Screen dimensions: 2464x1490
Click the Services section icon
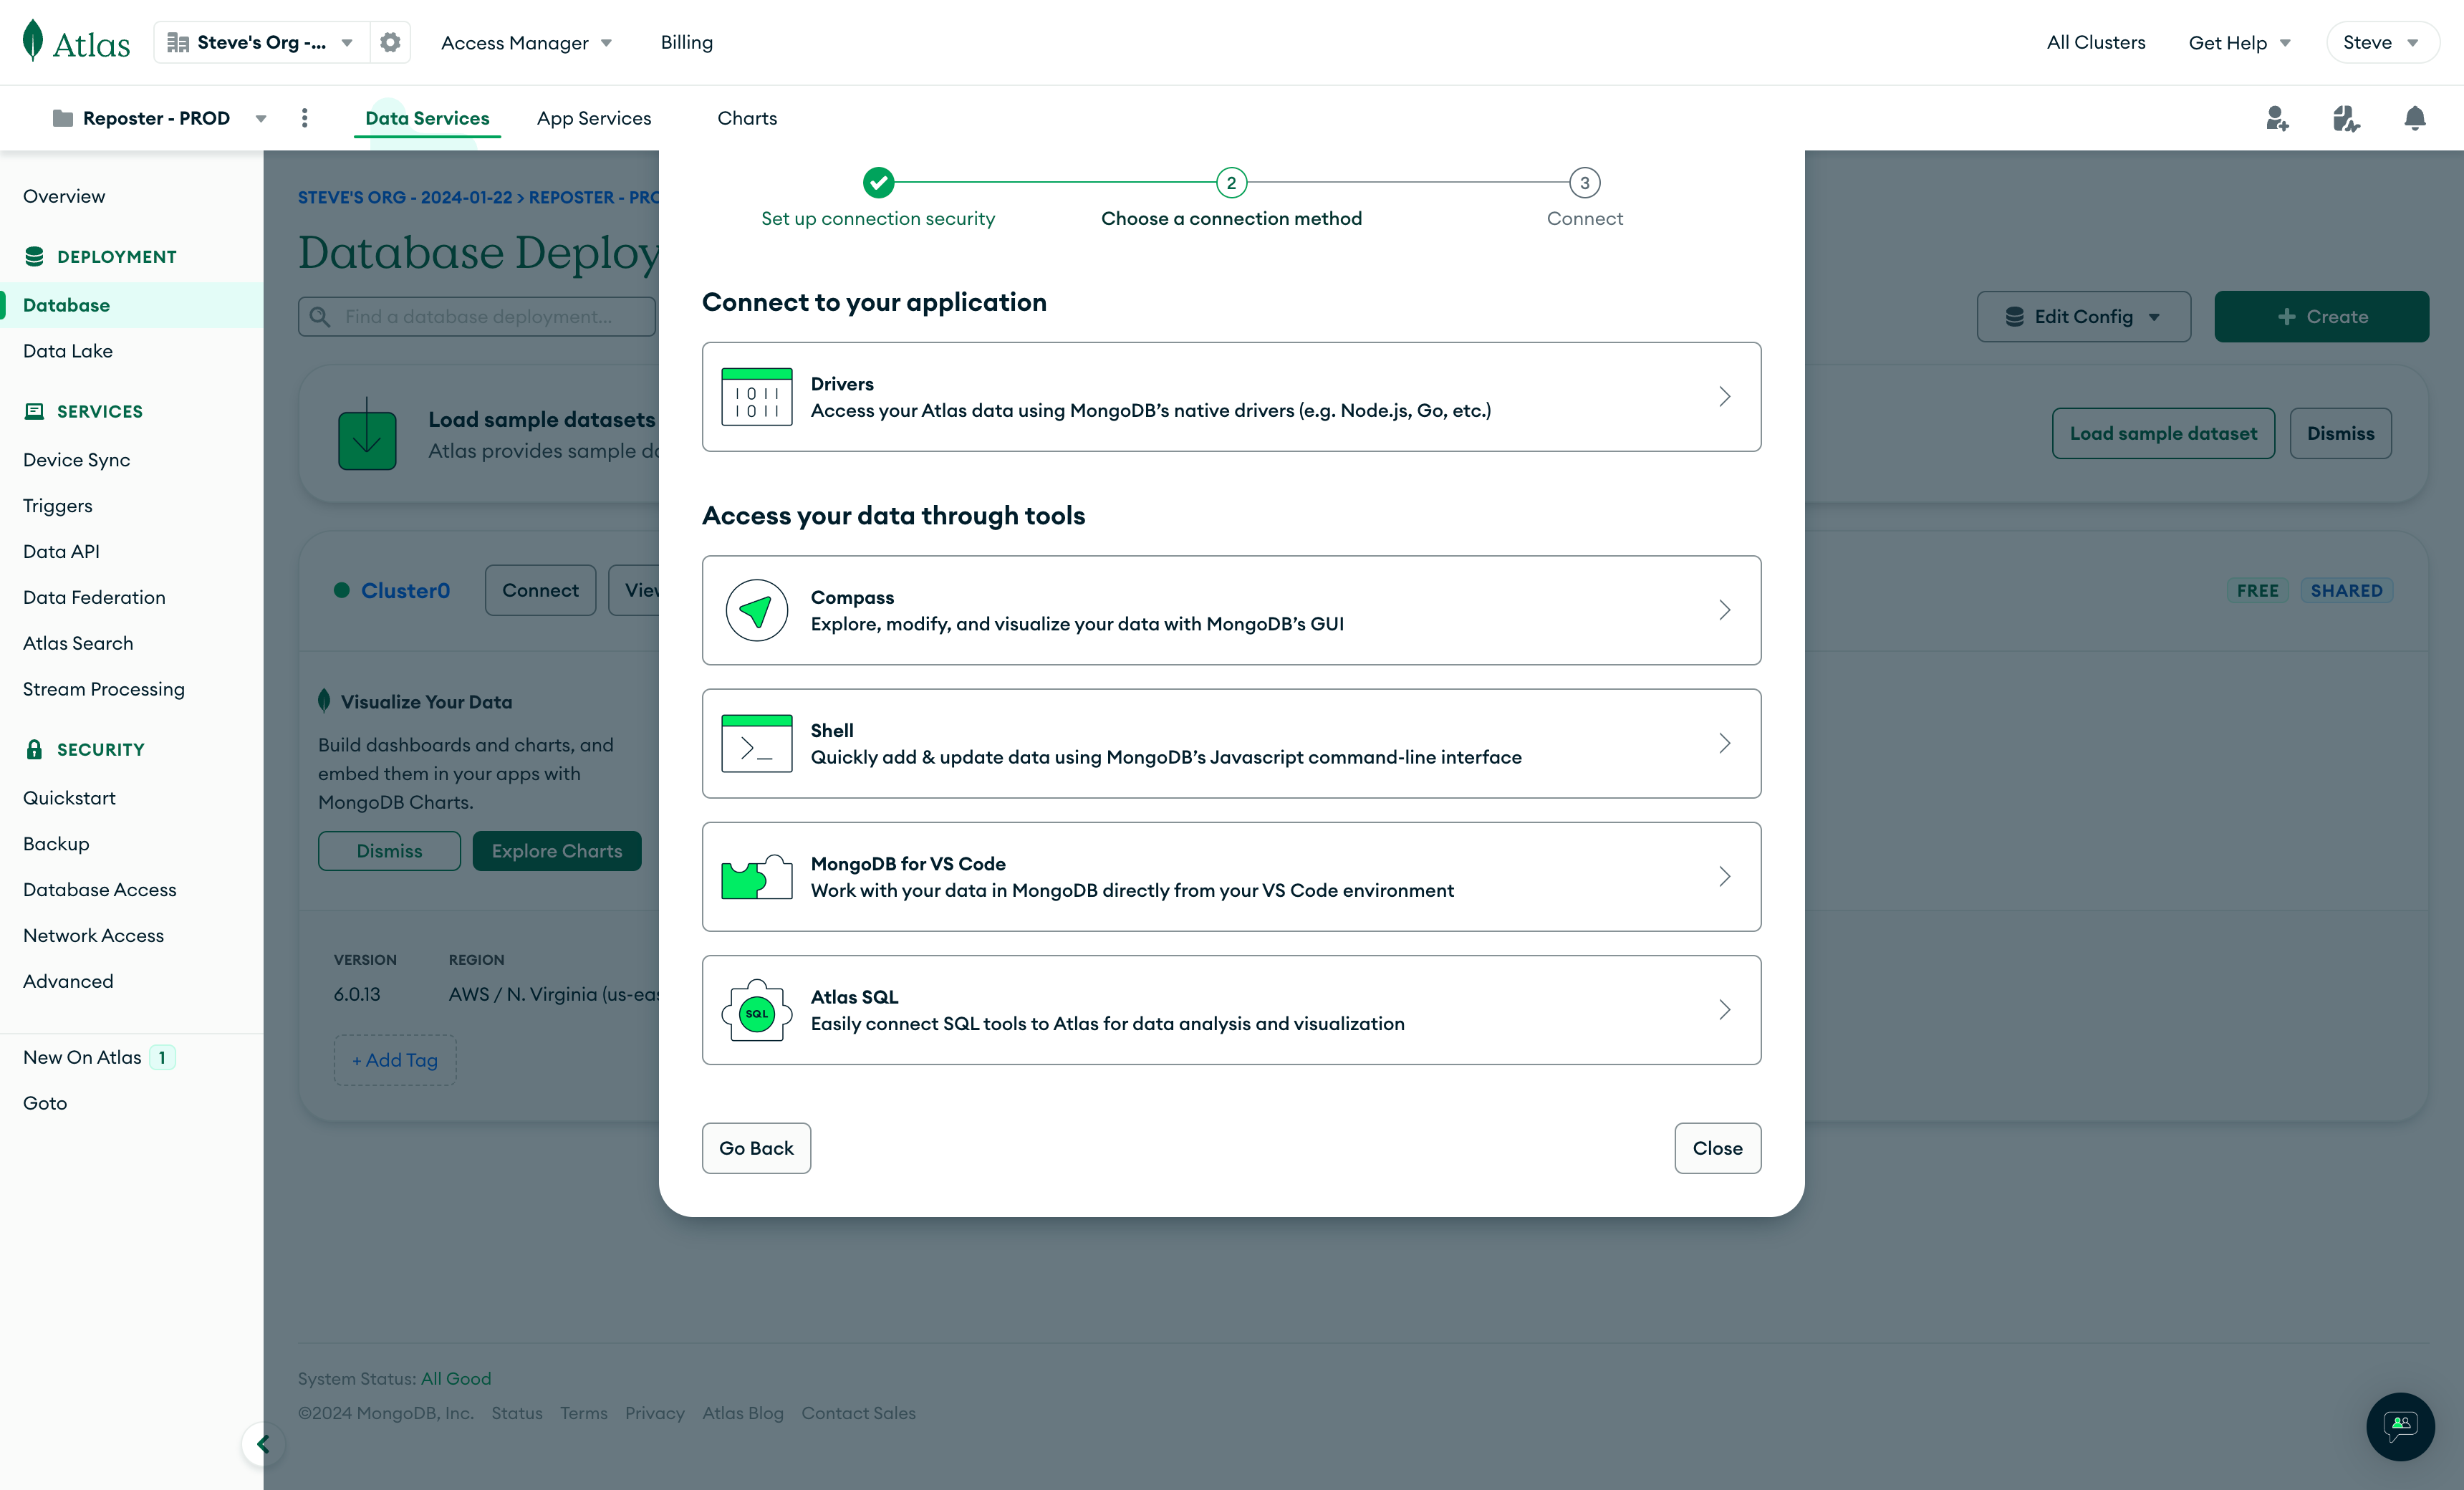[34, 411]
